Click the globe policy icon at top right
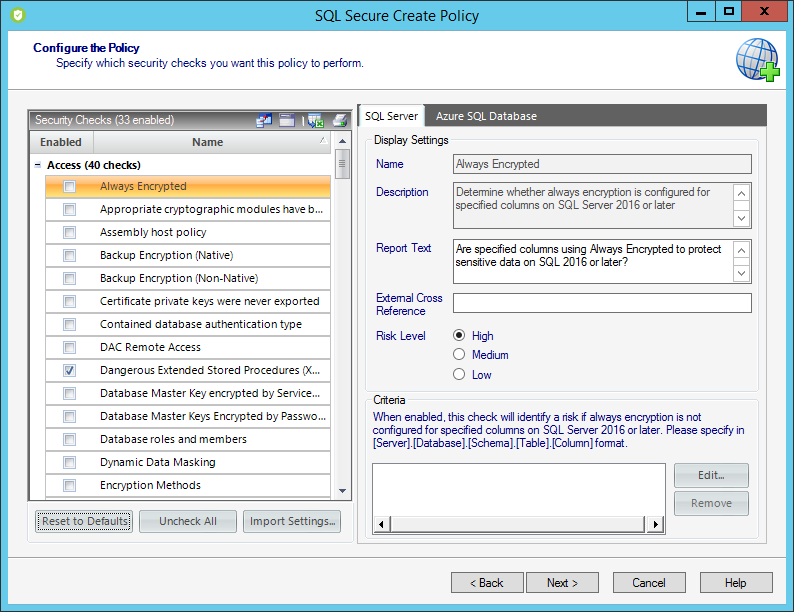The height and width of the screenshot is (612, 794). tap(756, 59)
